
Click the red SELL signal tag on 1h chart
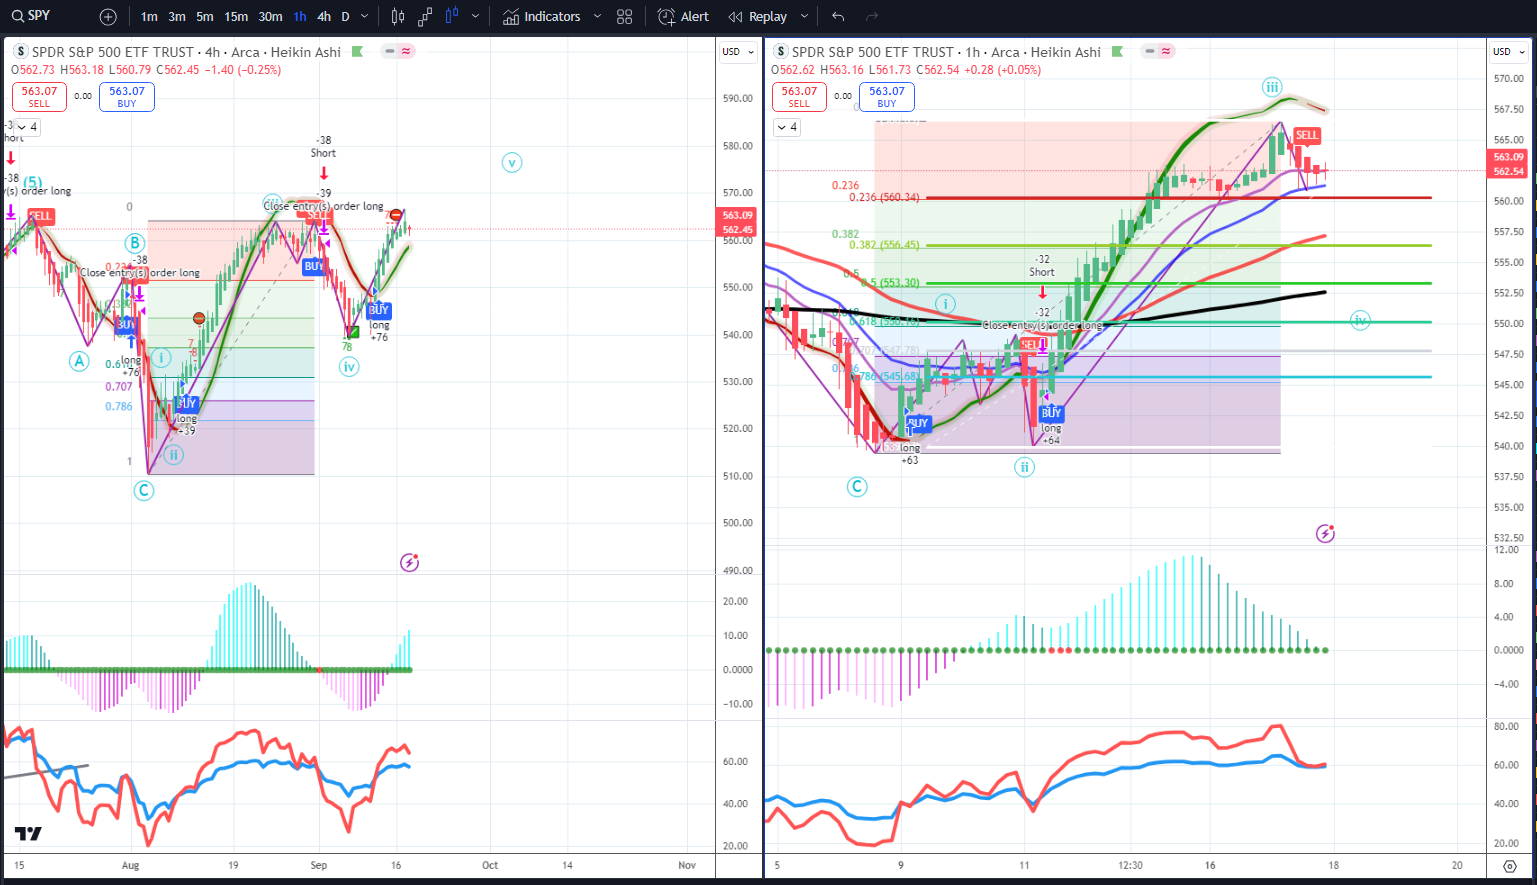point(1307,135)
